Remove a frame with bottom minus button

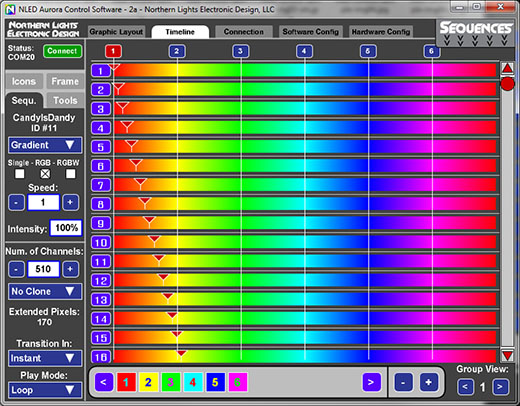pos(403,382)
